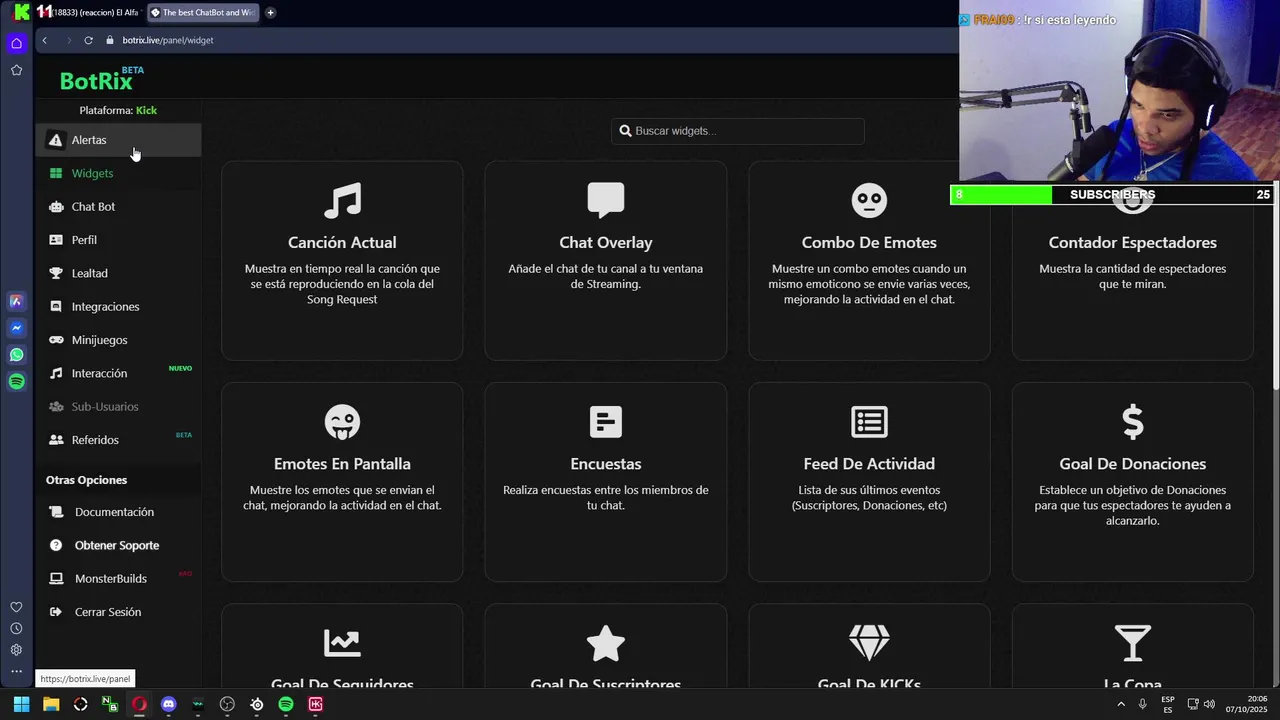Open bookmarks star in Opera sidebar
Image resolution: width=1280 pixels, height=720 pixels.
[16, 70]
